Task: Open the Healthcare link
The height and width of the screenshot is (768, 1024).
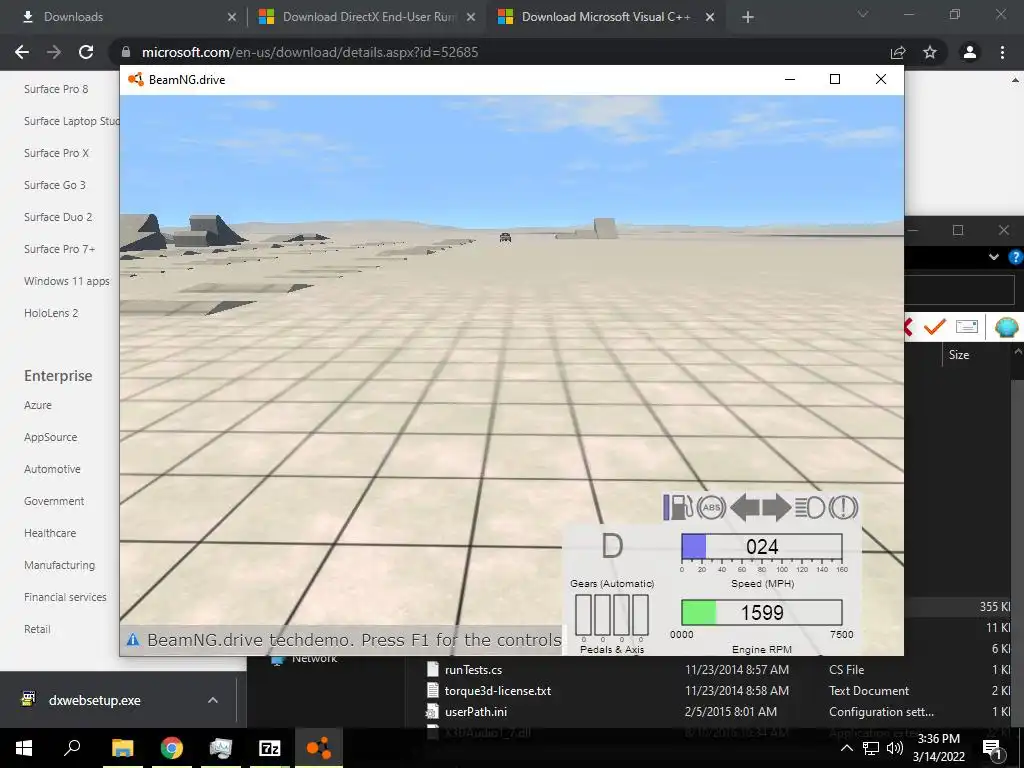Action: coord(50,533)
